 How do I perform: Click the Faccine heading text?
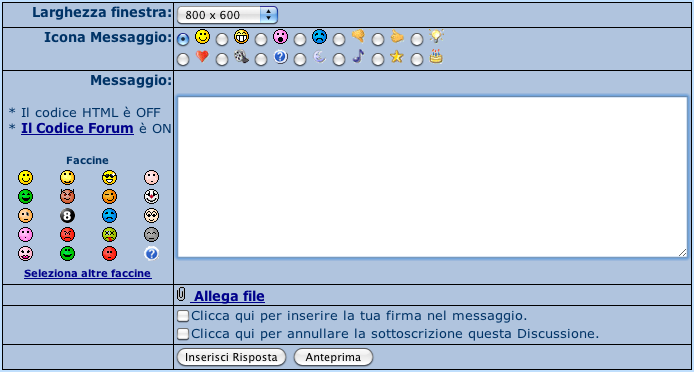pyautogui.click(x=87, y=160)
